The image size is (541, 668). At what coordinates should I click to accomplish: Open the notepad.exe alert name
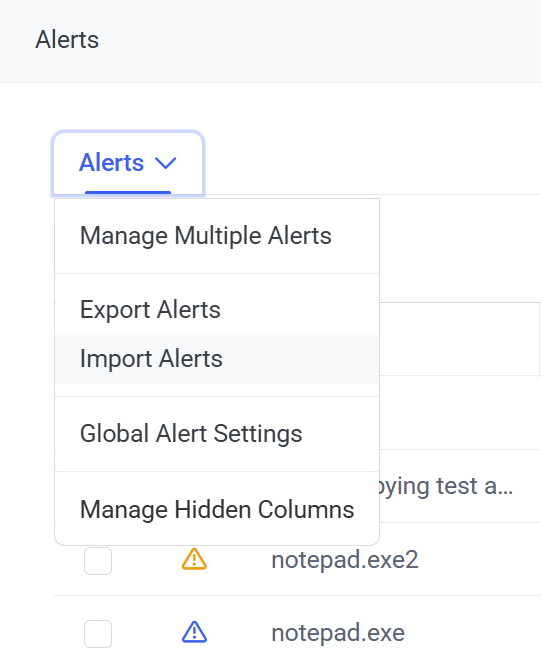[338, 633]
